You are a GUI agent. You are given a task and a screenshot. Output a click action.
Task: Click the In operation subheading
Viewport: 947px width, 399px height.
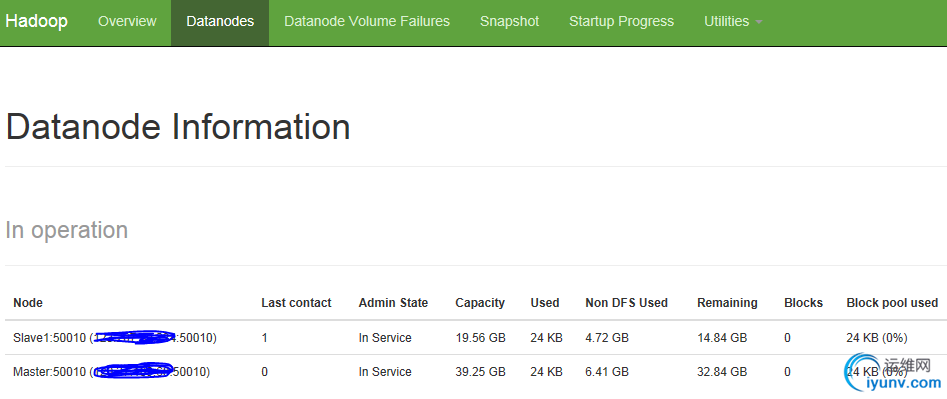tap(66, 230)
